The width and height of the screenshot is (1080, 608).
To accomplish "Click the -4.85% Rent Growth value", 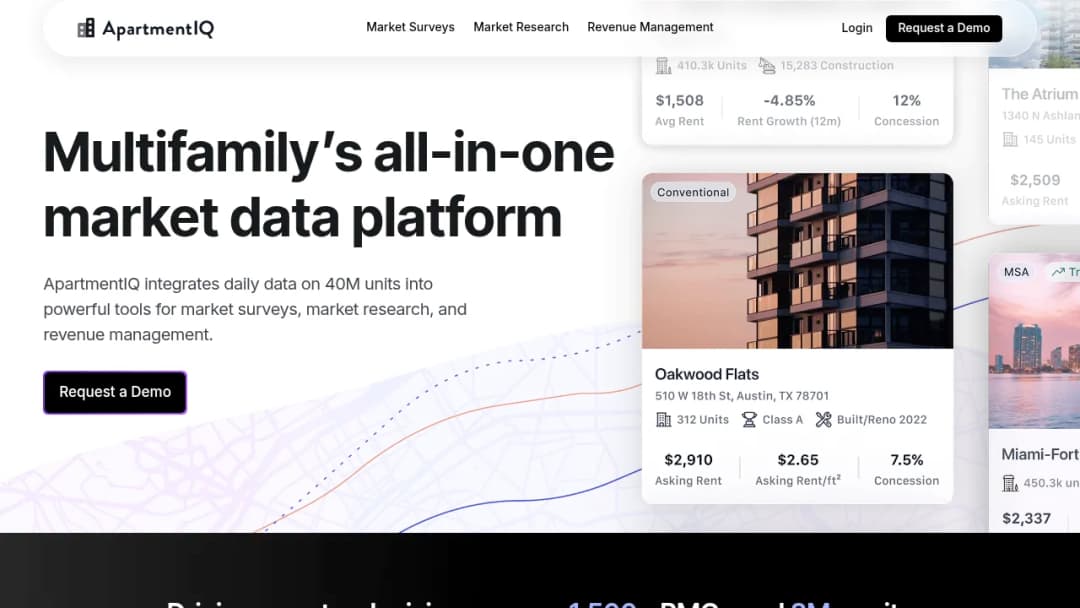I will click(x=789, y=101).
